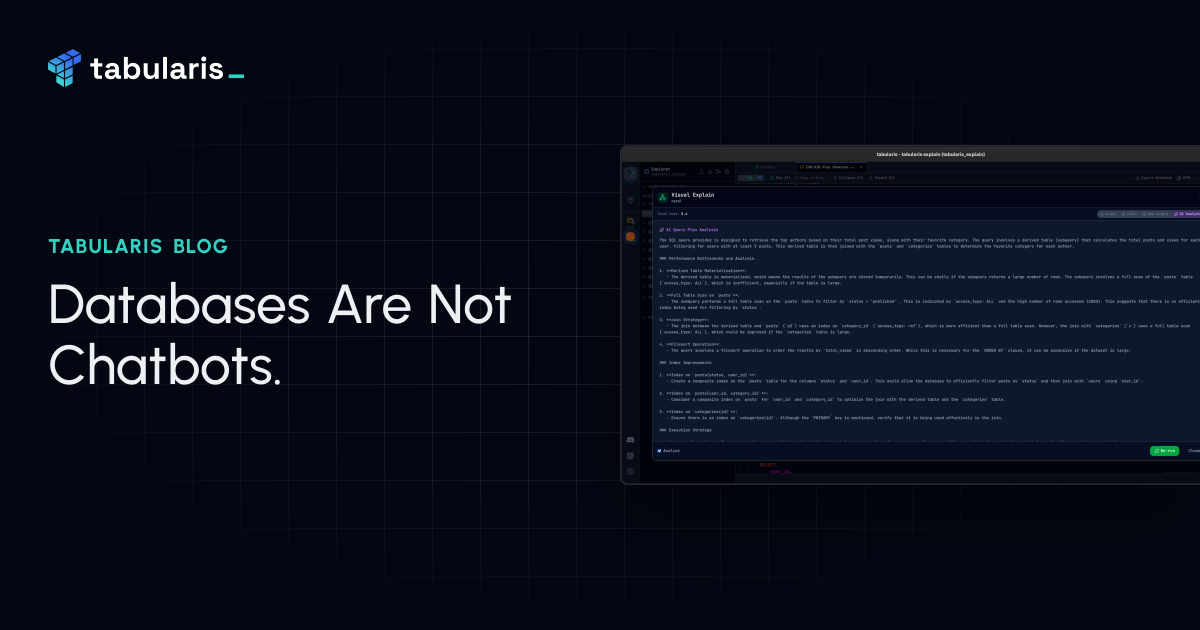Click the Index Improvements heading
The height and width of the screenshot is (630, 1200).
(685, 362)
